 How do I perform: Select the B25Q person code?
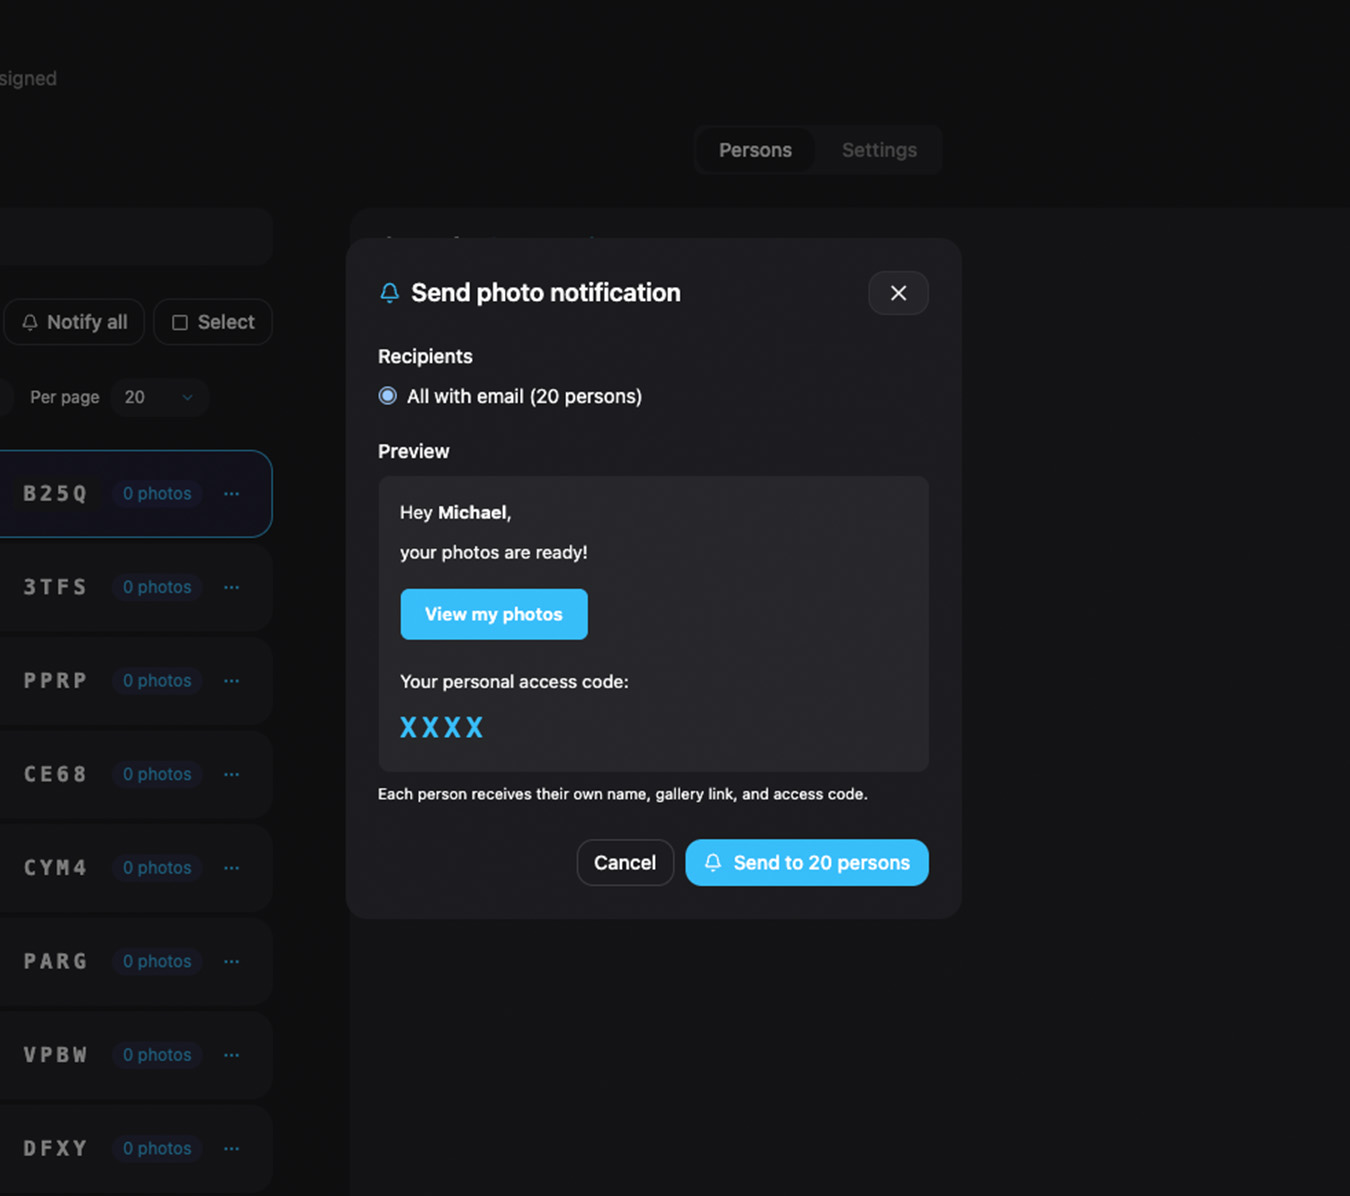(x=55, y=494)
